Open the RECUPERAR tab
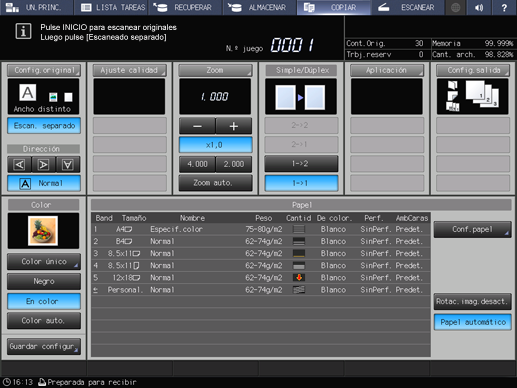The image size is (517, 388). (x=186, y=7)
